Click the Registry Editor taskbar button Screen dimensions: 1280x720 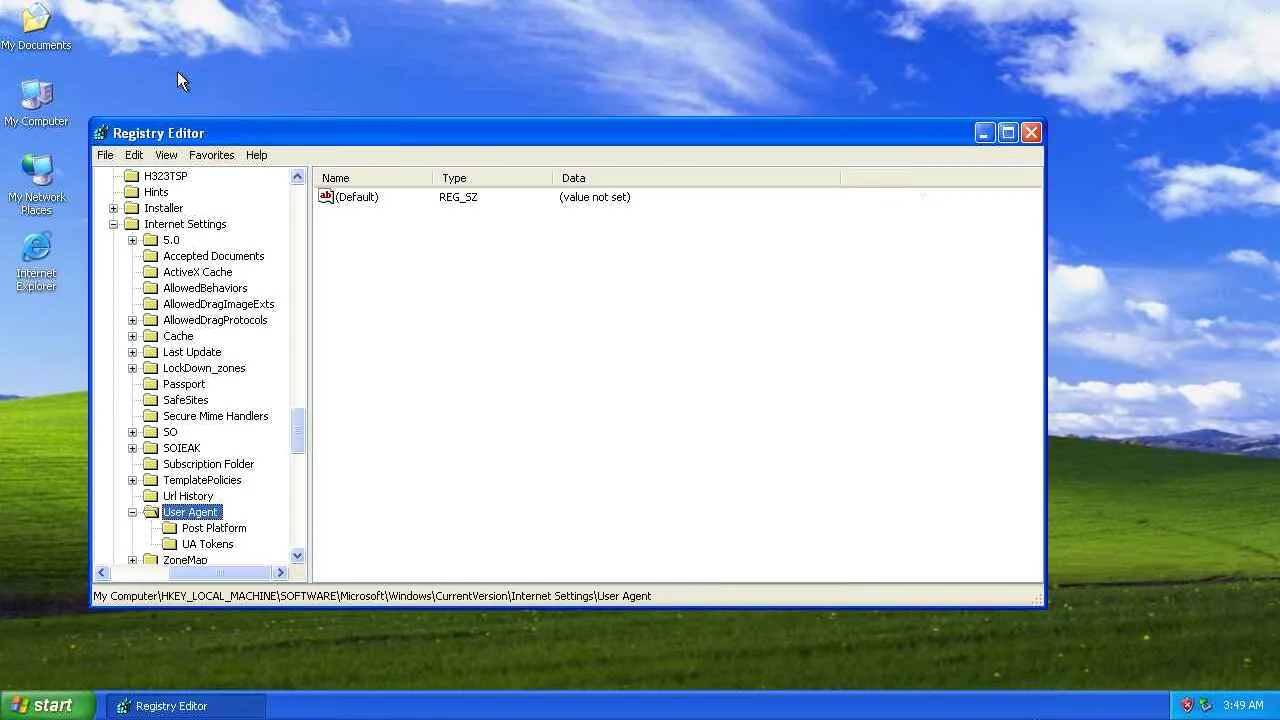pyautogui.click(x=186, y=706)
